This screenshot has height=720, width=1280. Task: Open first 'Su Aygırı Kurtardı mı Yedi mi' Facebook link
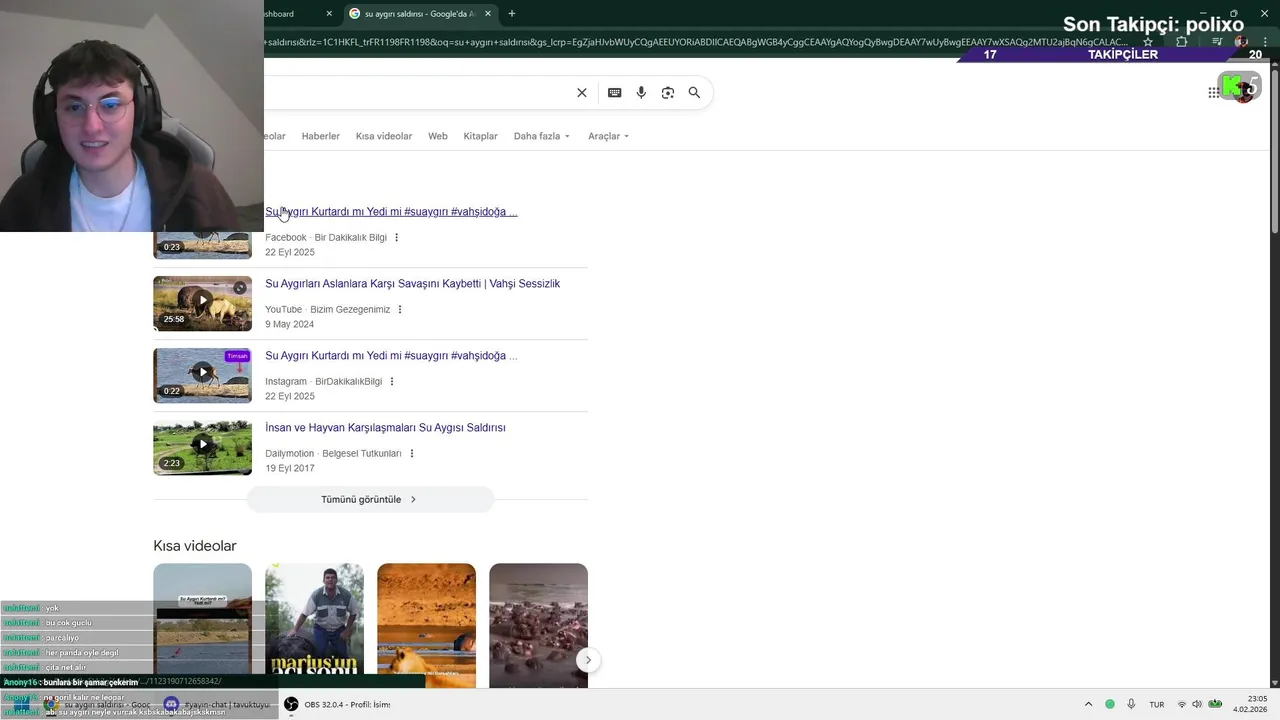(x=391, y=212)
